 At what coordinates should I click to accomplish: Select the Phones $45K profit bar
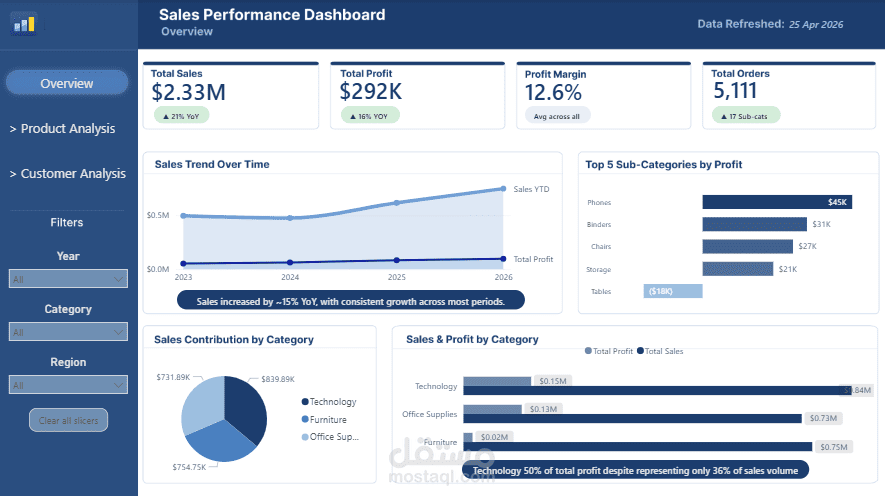777,202
